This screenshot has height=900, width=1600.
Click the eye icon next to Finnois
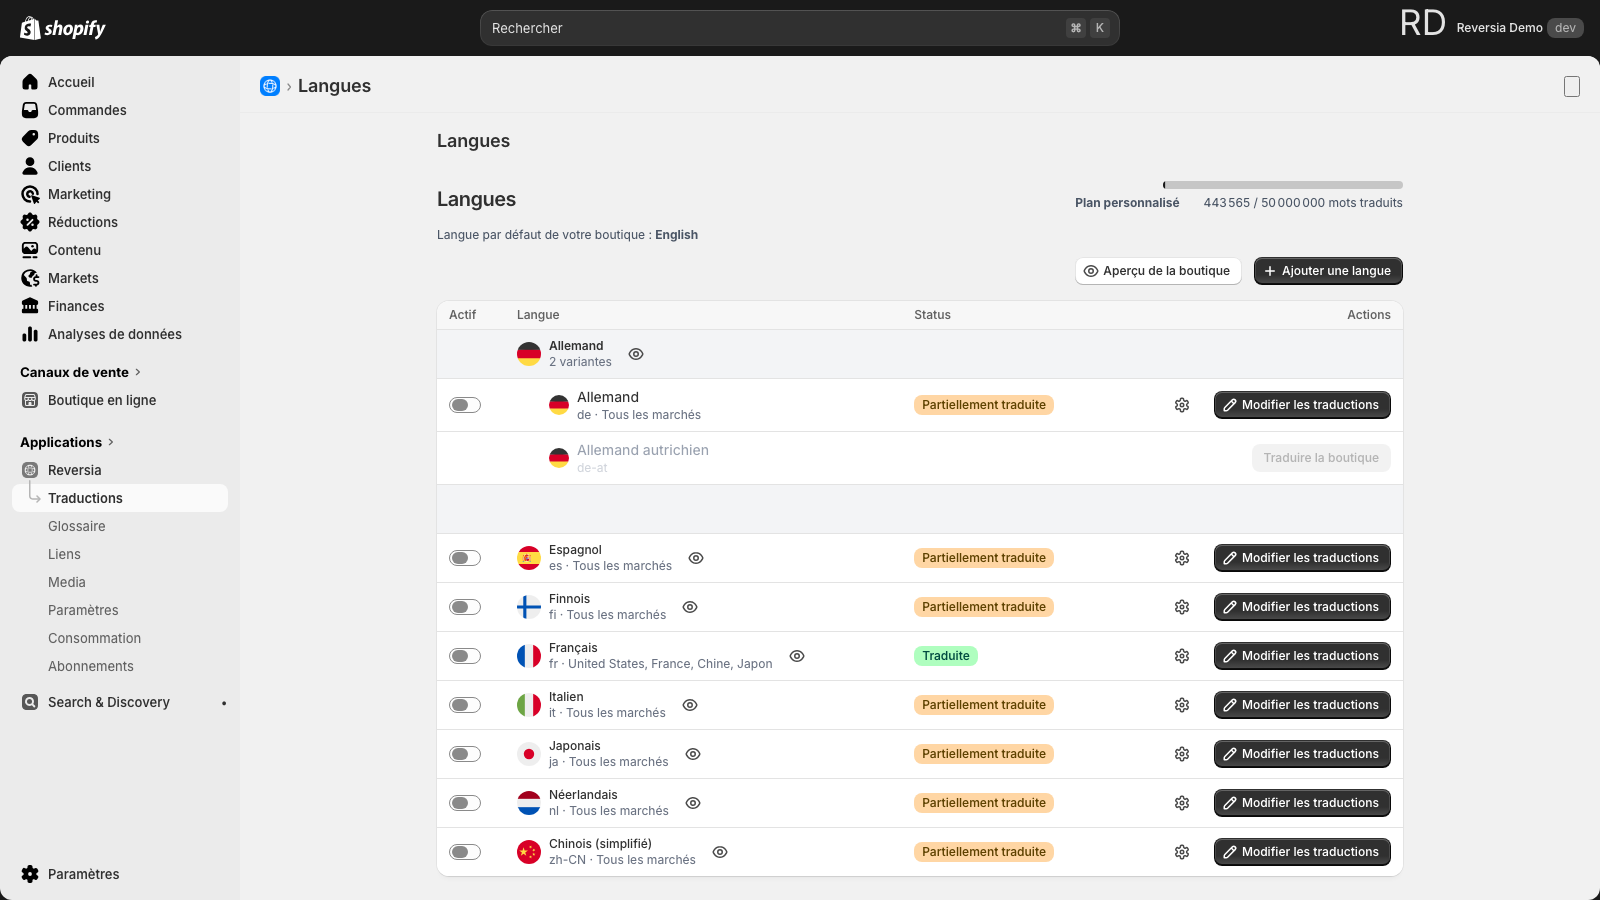[x=690, y=607]
